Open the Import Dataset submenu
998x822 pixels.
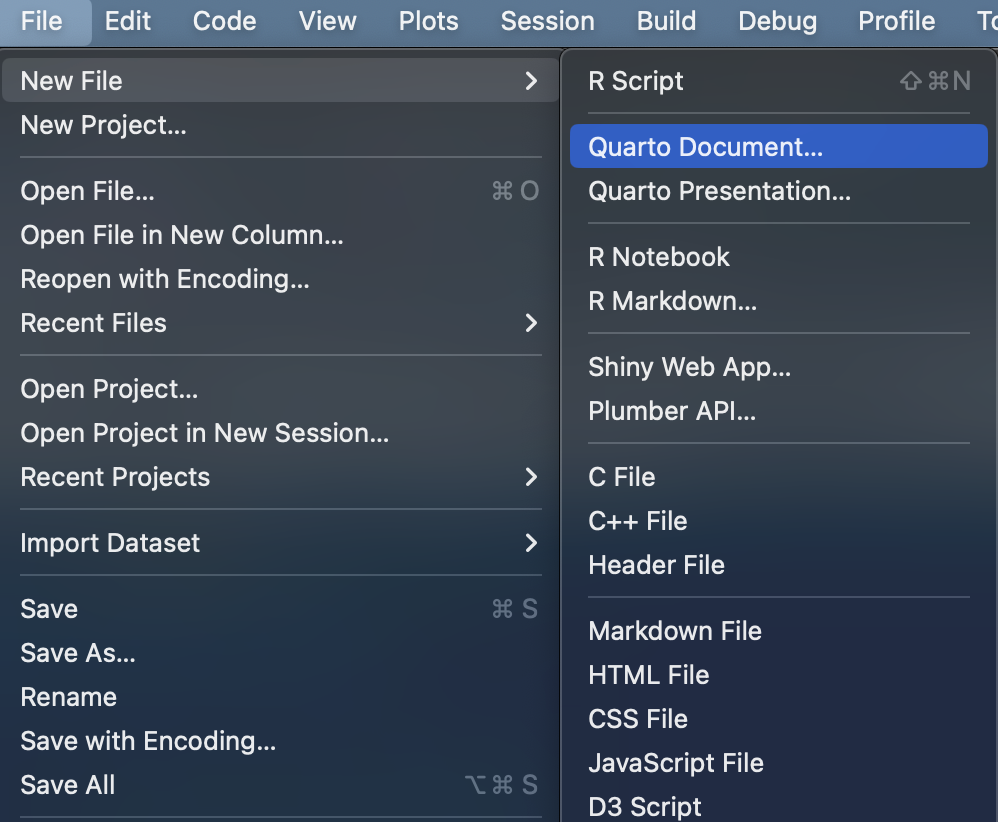110,543
